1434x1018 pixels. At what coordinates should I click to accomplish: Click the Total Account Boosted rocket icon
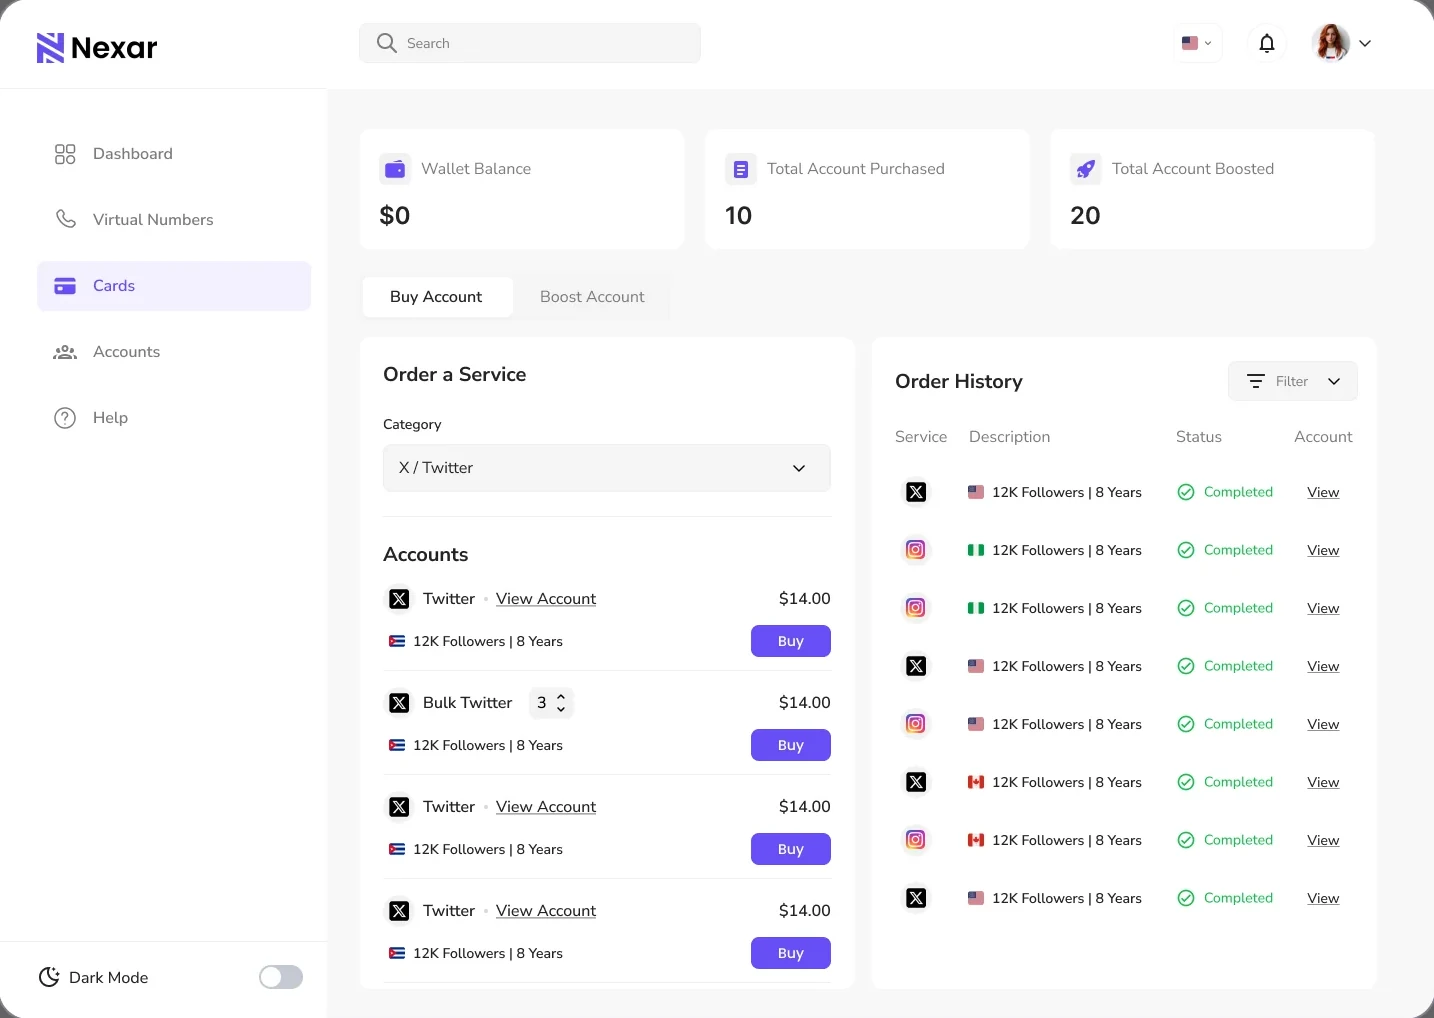point(1085,169)
